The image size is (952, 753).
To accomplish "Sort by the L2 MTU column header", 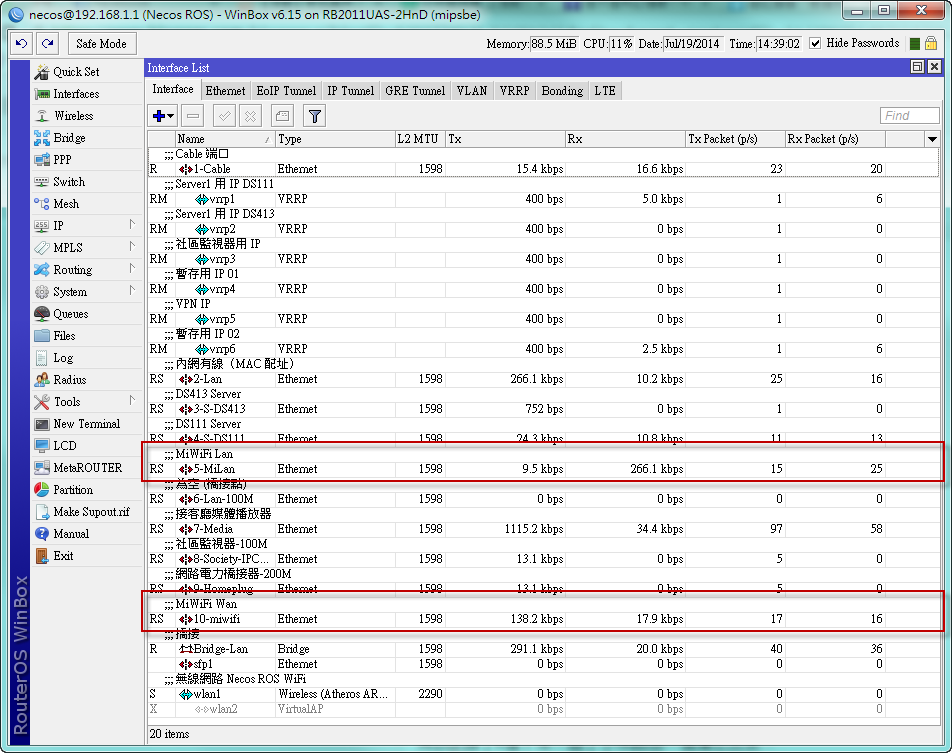I will point(420,139).
